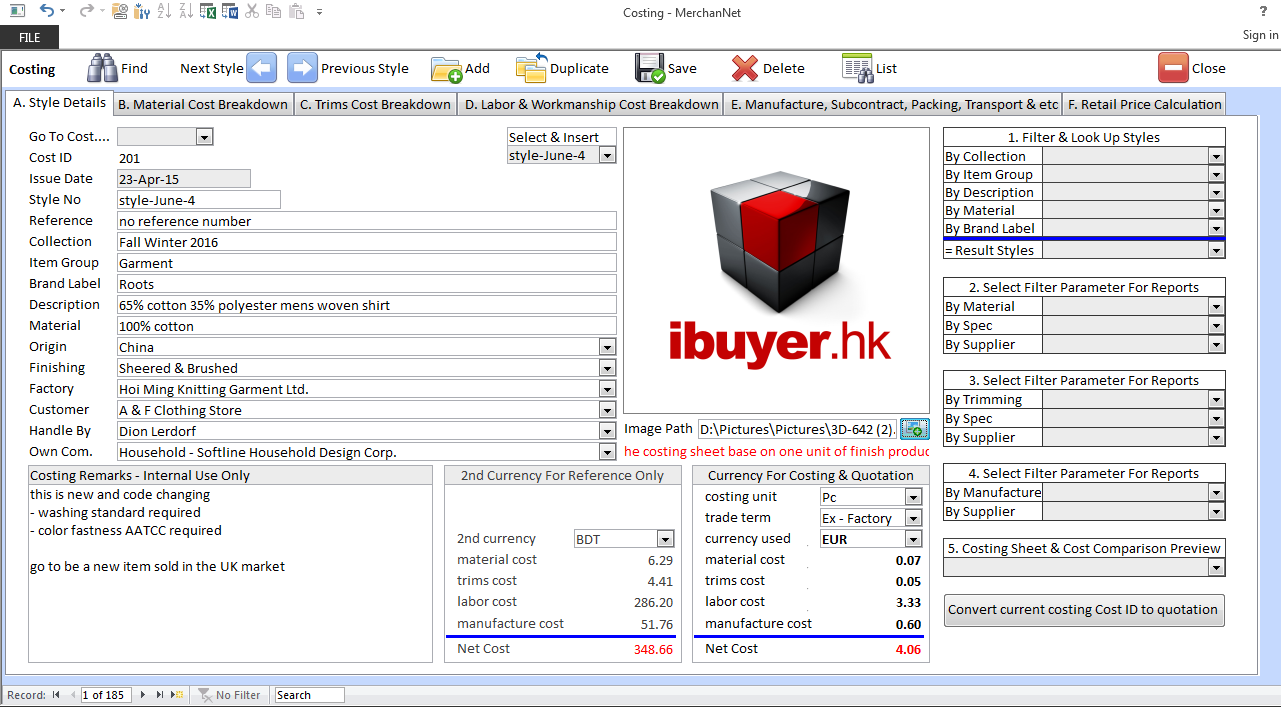Click the Save floppy disk icon
This screenshot has height=707, width=1281.
tap(650, 68)
